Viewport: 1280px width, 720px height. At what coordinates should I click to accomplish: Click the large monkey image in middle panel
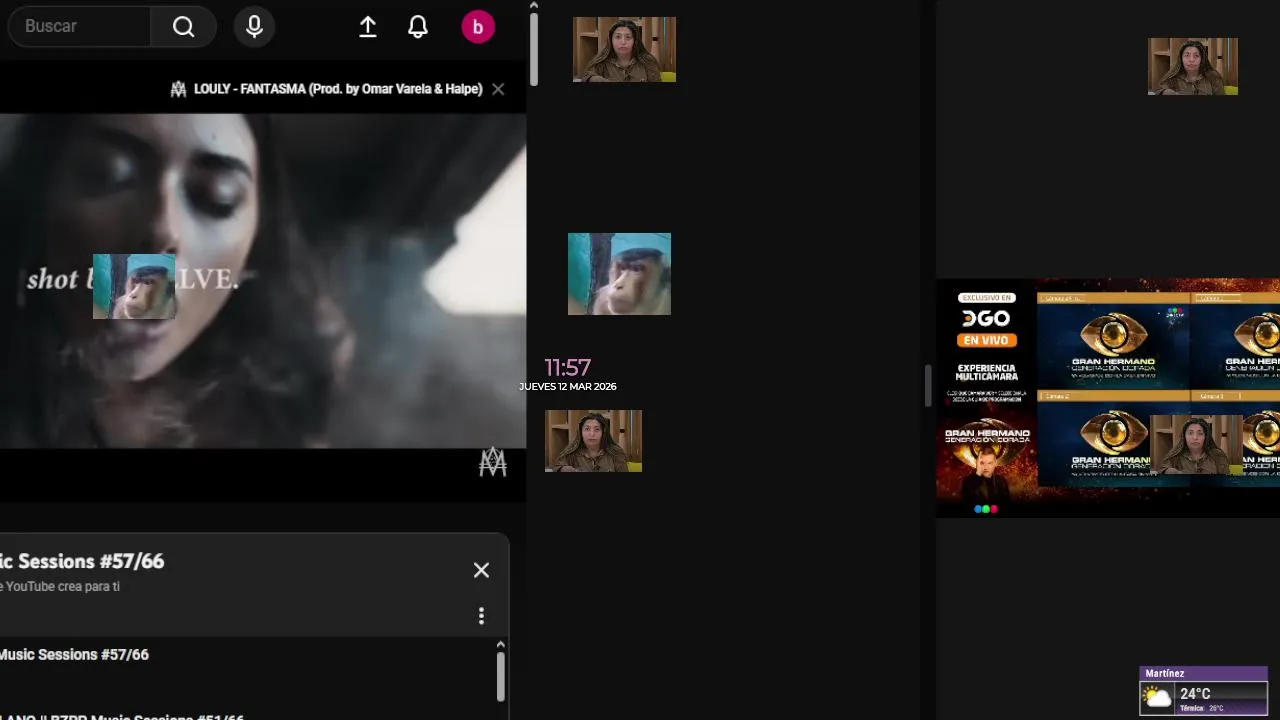619,274
